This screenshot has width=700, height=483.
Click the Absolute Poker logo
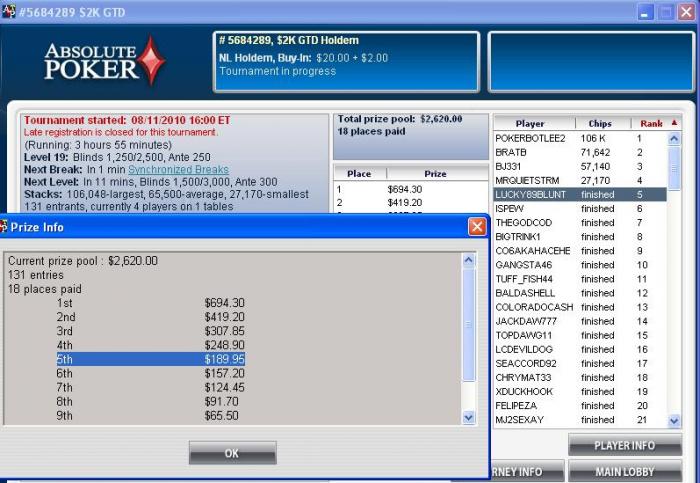click(105, 62)
